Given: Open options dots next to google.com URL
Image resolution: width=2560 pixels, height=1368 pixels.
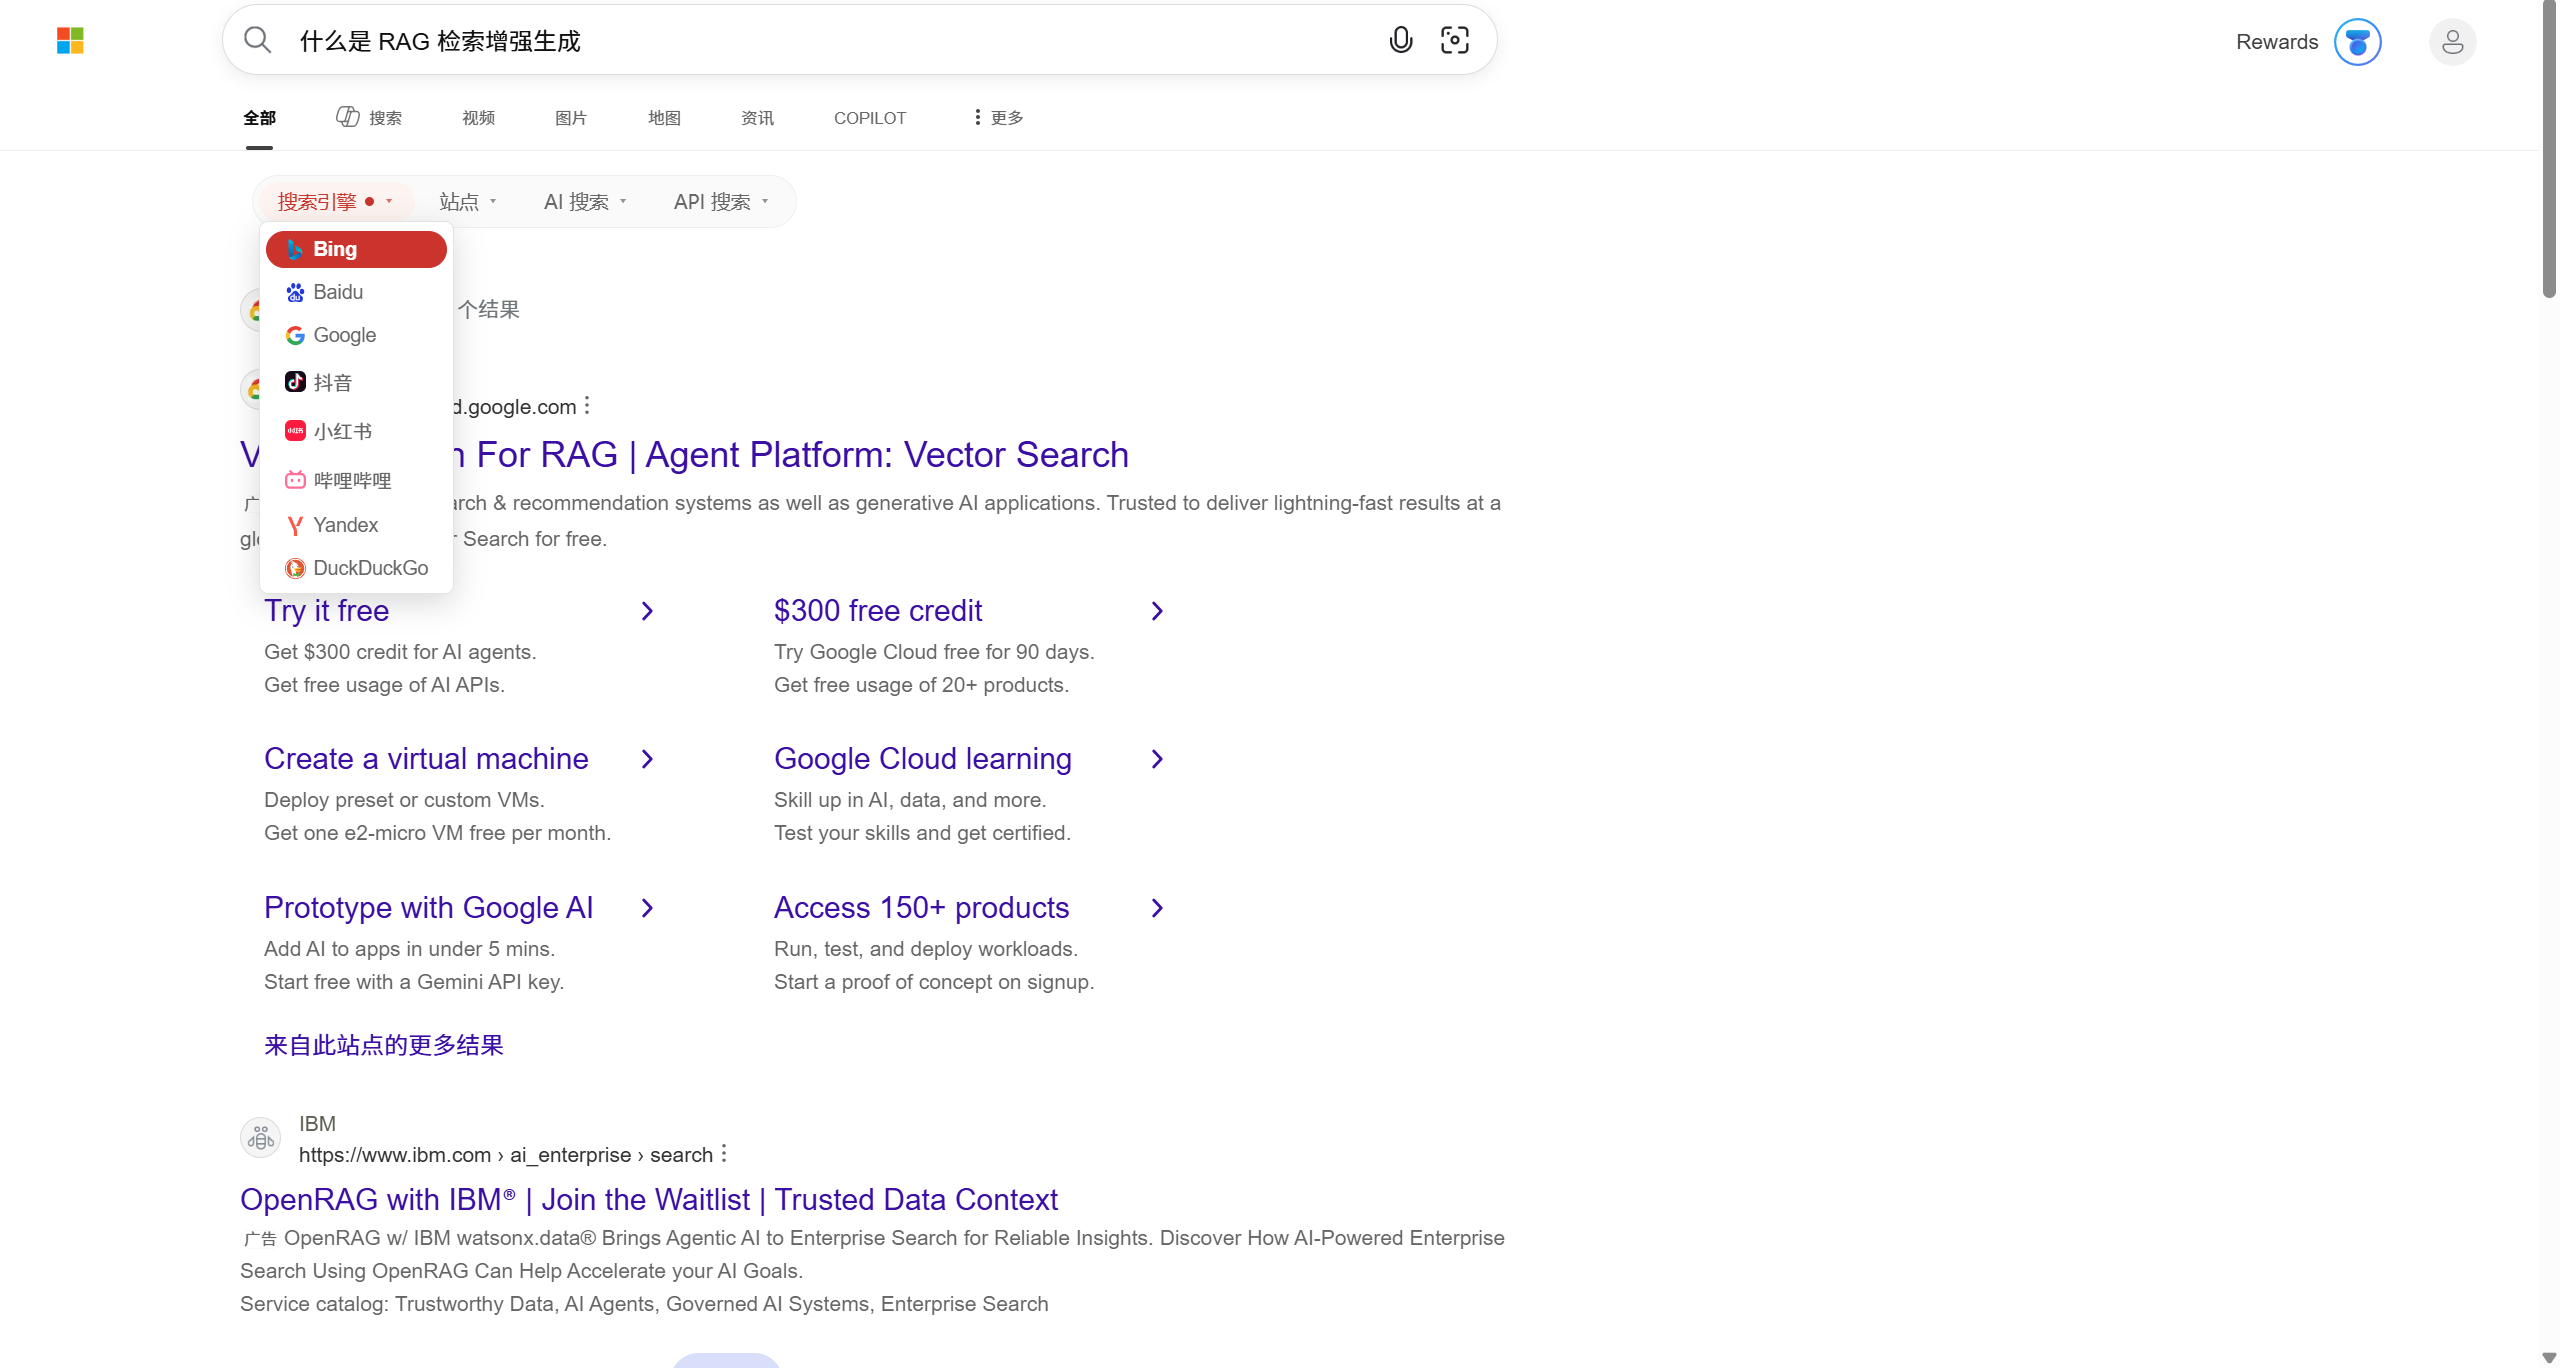Looking at the screenshot, I should (x=587, y=406).
